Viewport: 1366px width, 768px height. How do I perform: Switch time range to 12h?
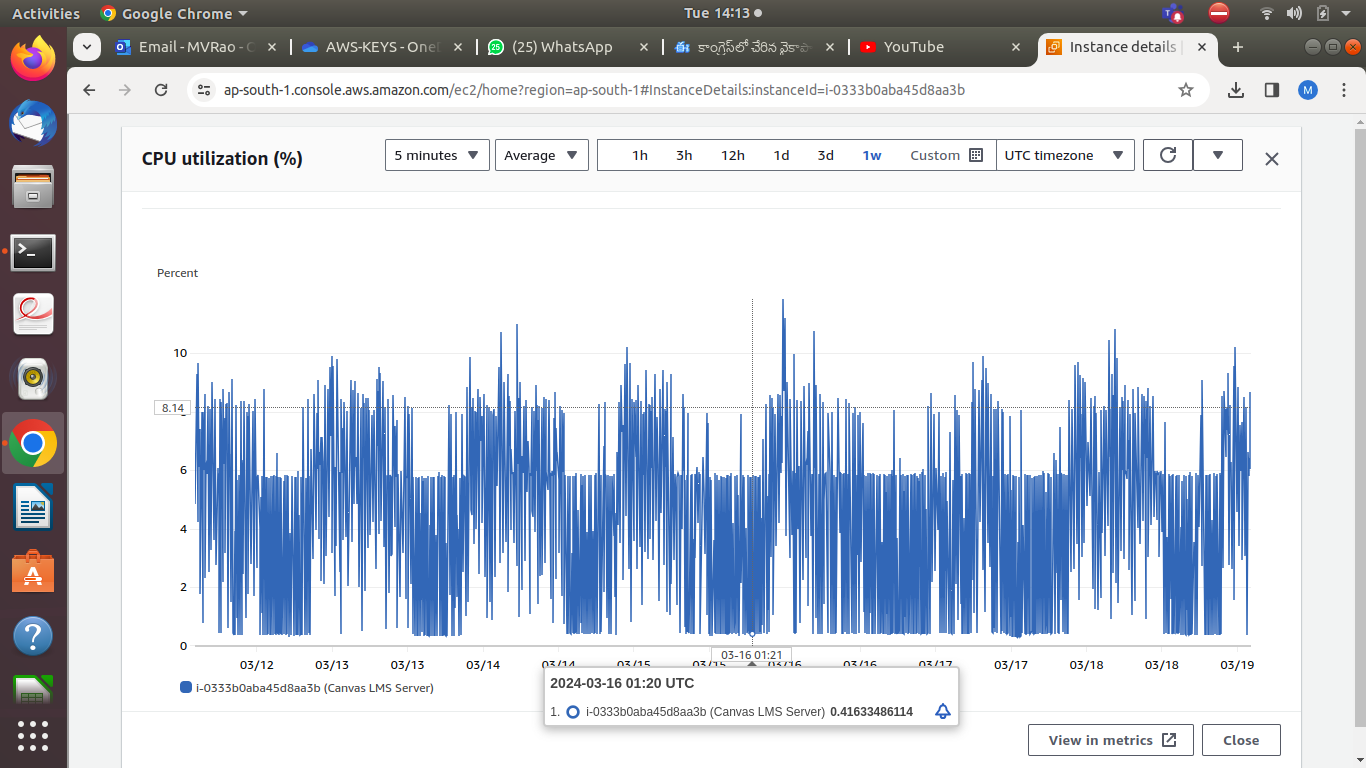[733, 155]
